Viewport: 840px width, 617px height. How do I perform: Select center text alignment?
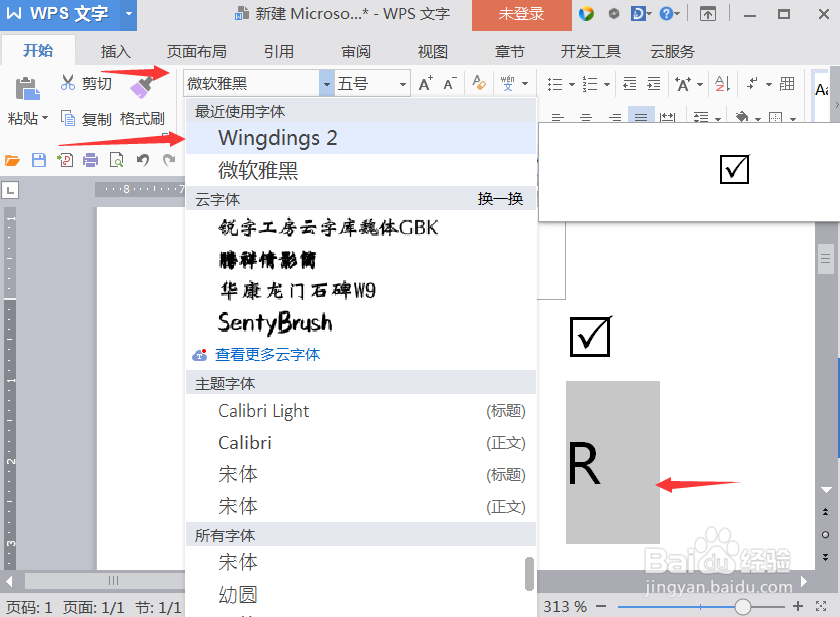click(583, 118)
